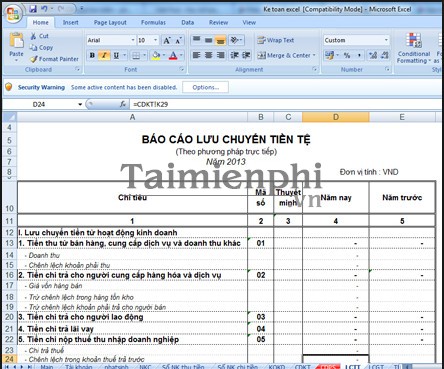Click the Accounting Number Format icon
Viewport: 444px width, 369px height.
(x=329, y=55)
